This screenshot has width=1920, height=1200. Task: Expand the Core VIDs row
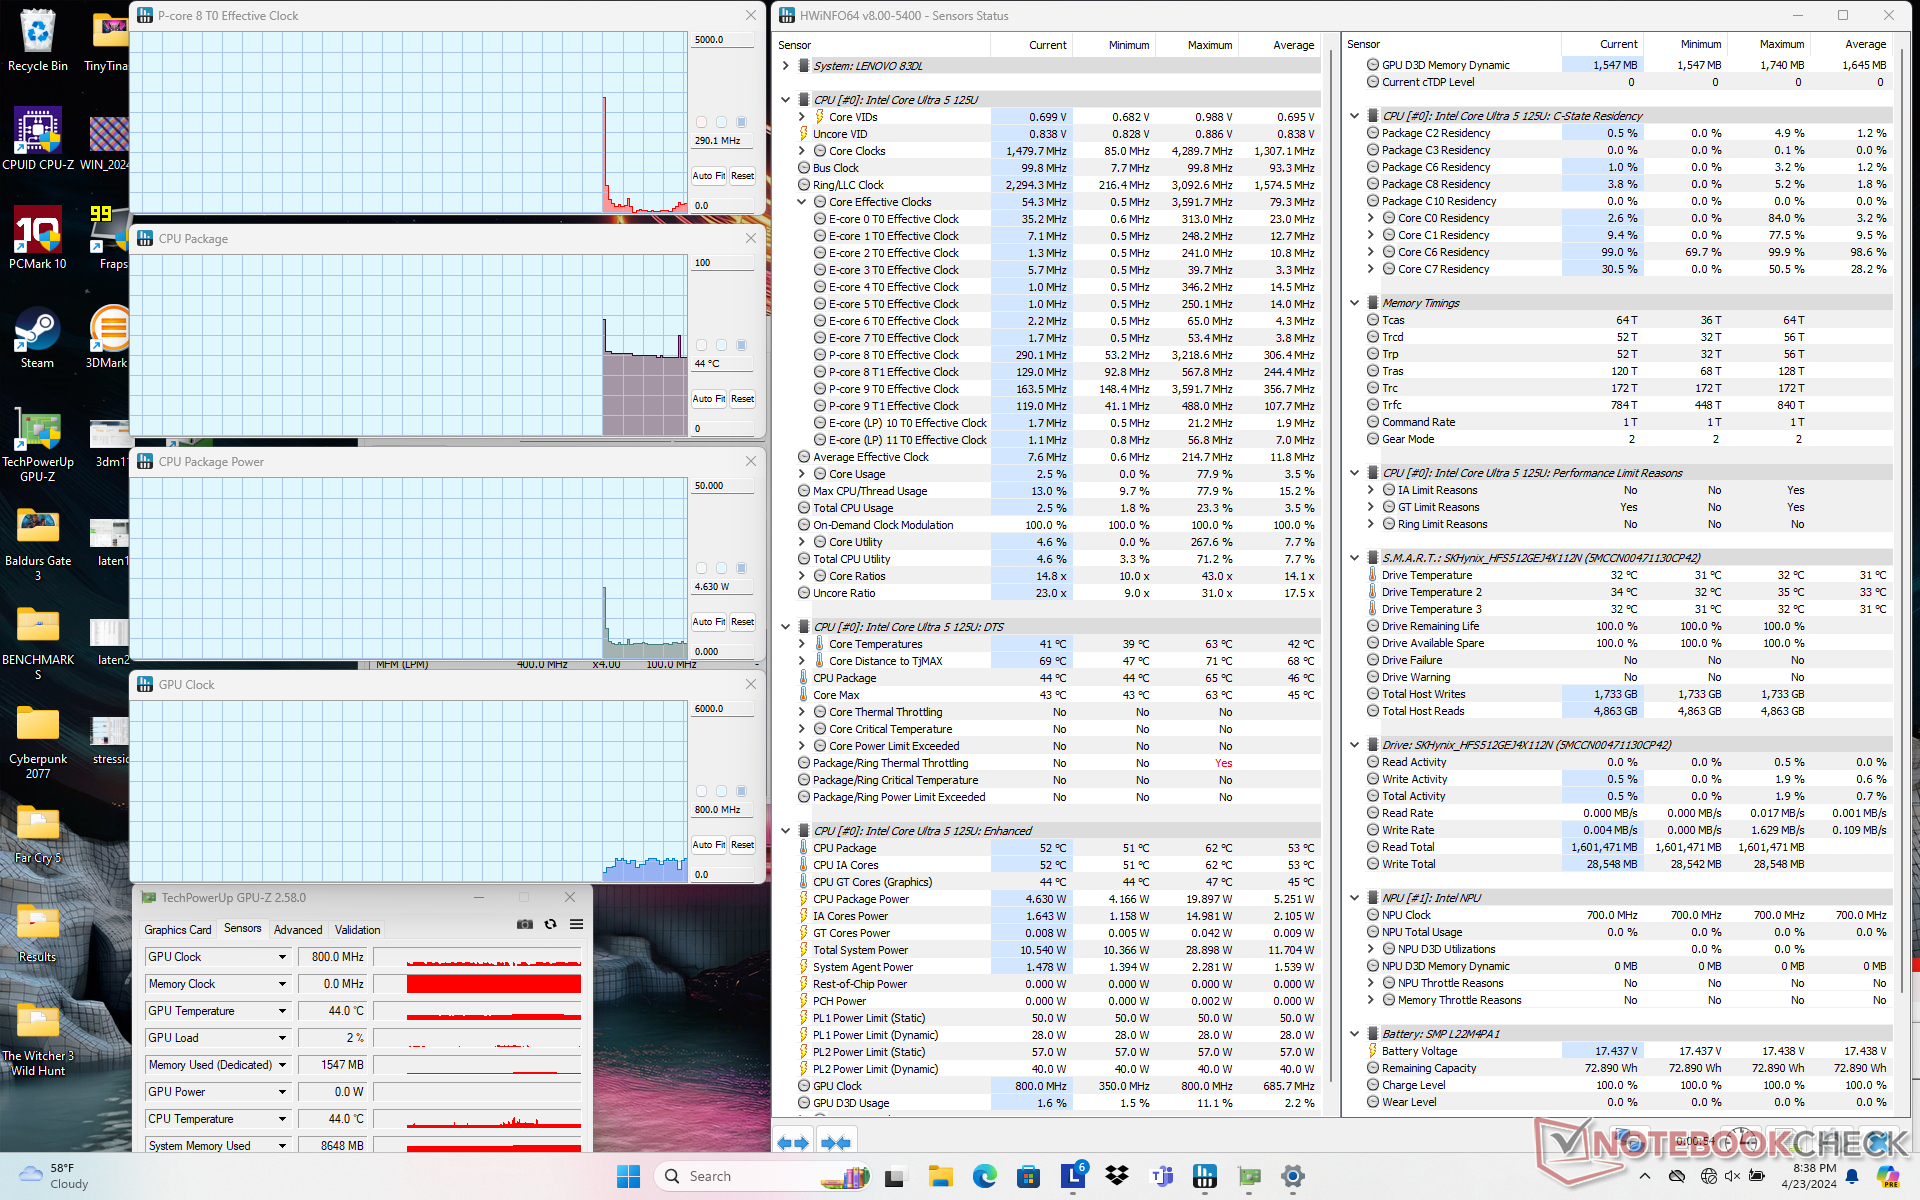tap(802, 117)
